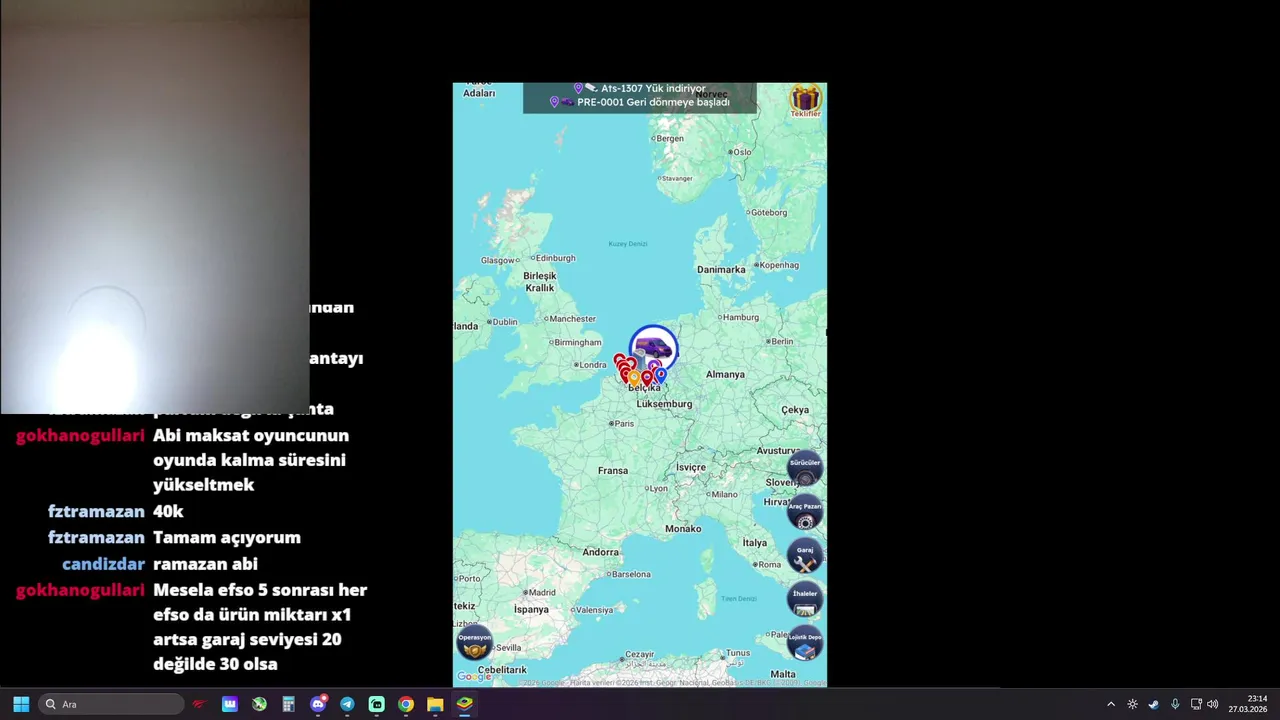Click the webcam overlay thumbnail
Screen dimensions: 1280x720
[155, 207]
